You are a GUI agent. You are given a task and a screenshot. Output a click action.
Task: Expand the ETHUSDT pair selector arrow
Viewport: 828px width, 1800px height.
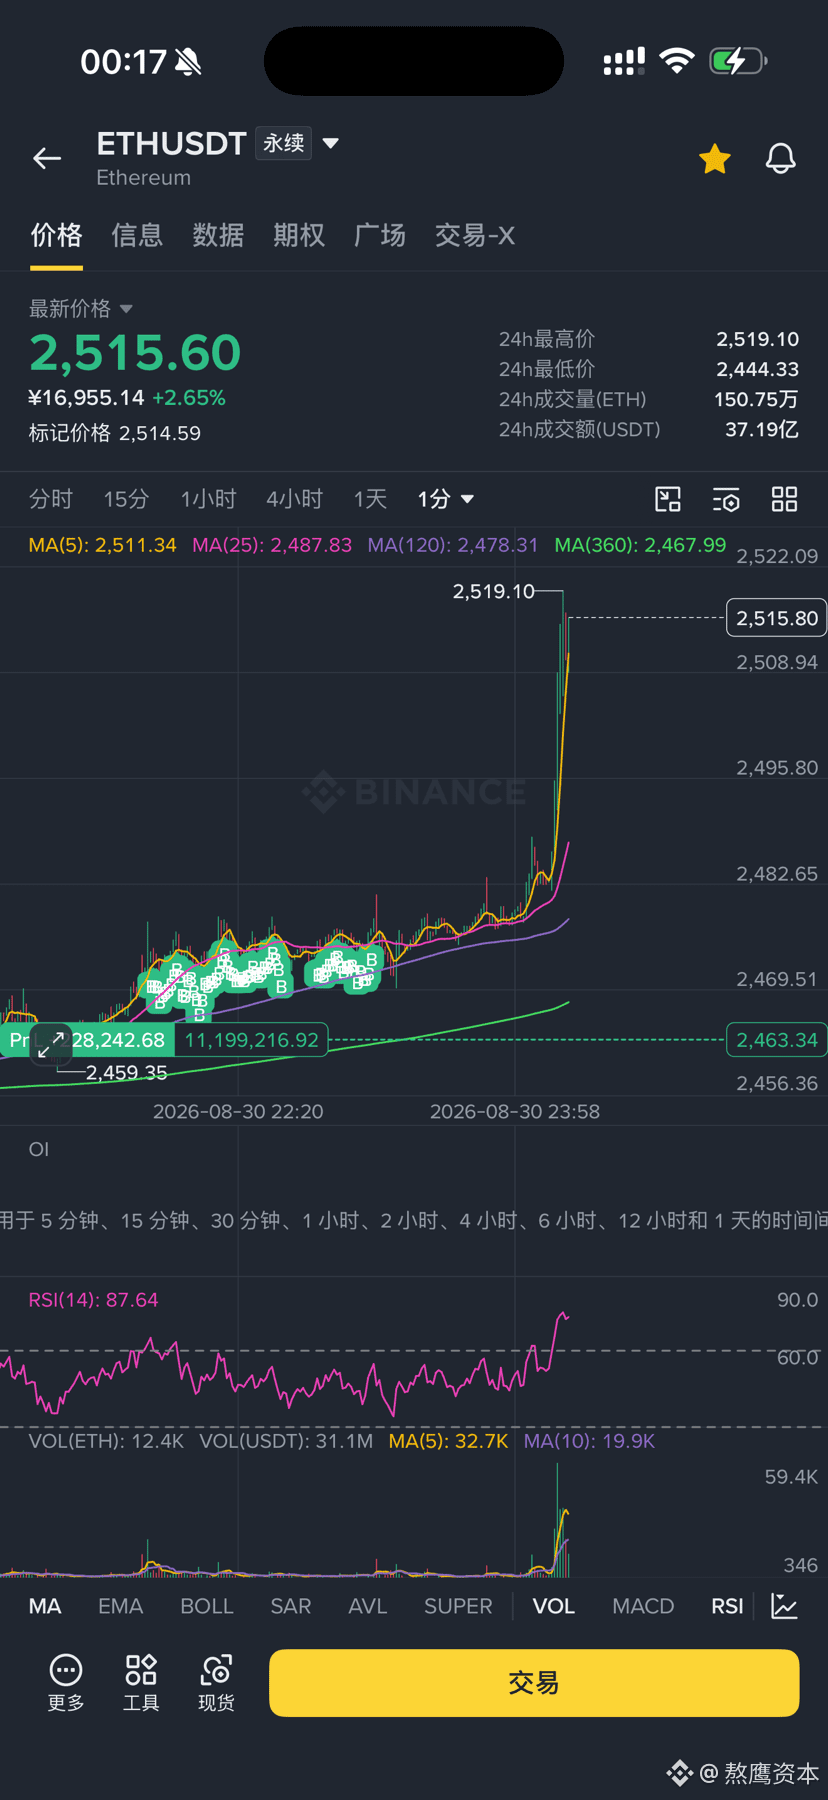(x=331, y=144)
